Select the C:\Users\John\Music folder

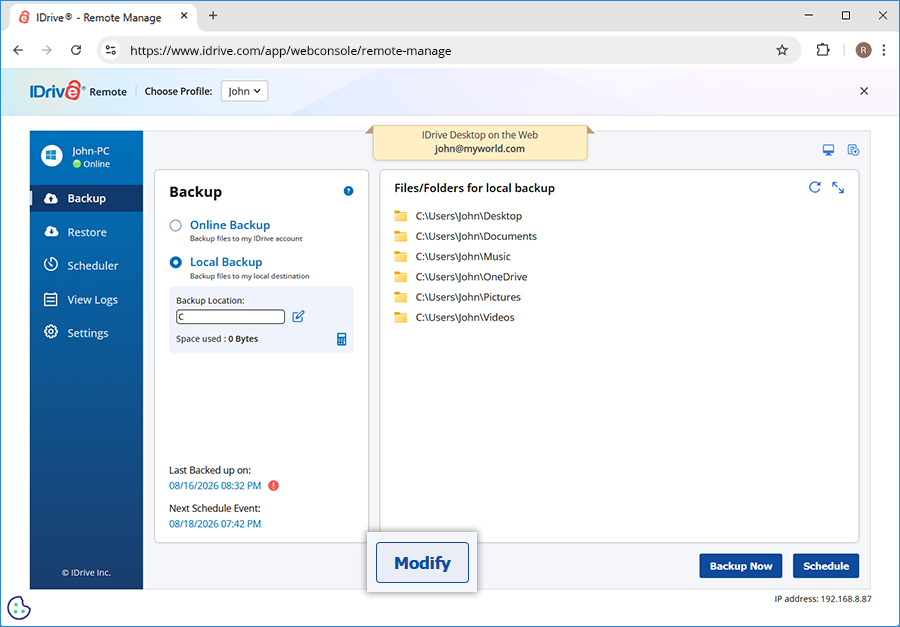tap(452, 257)
